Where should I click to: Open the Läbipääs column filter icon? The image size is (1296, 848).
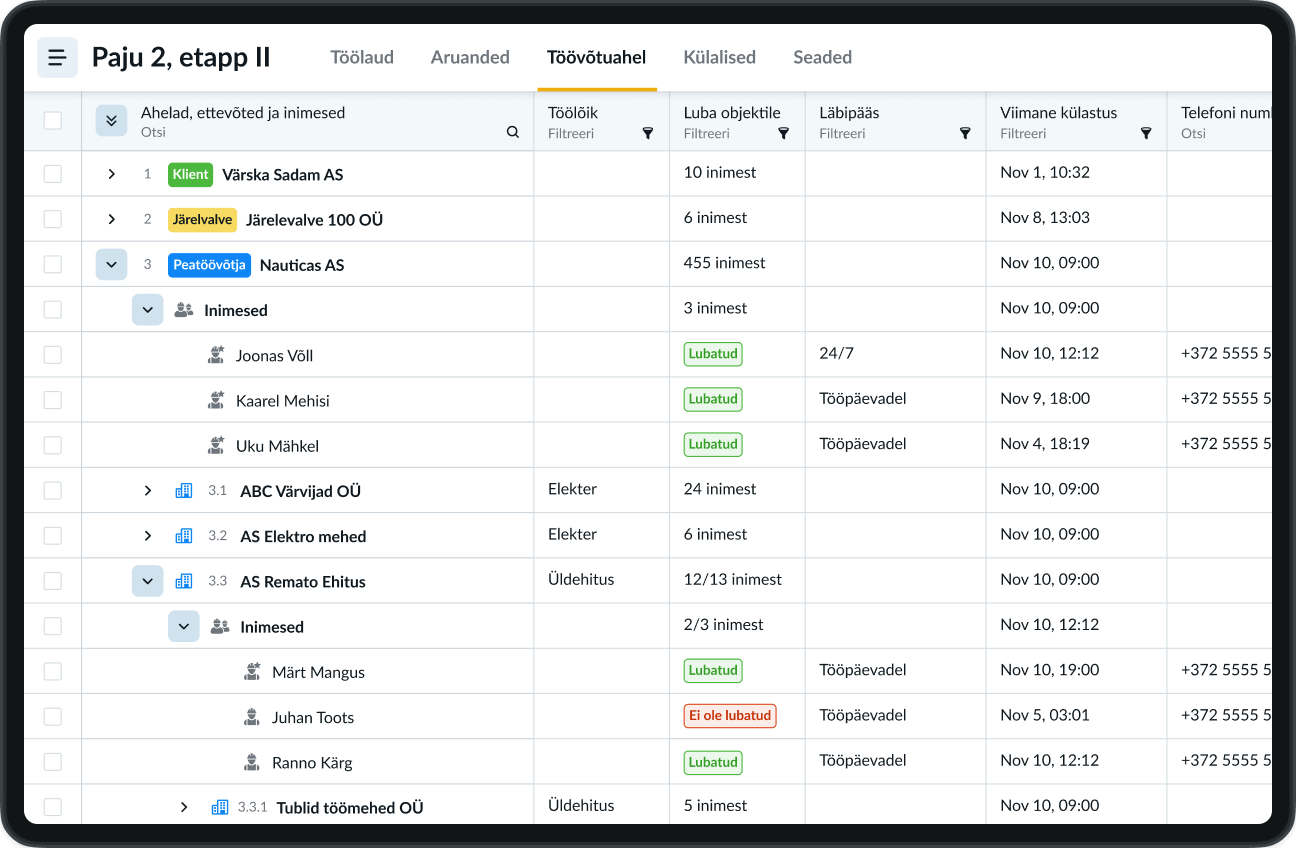[965, 133]
